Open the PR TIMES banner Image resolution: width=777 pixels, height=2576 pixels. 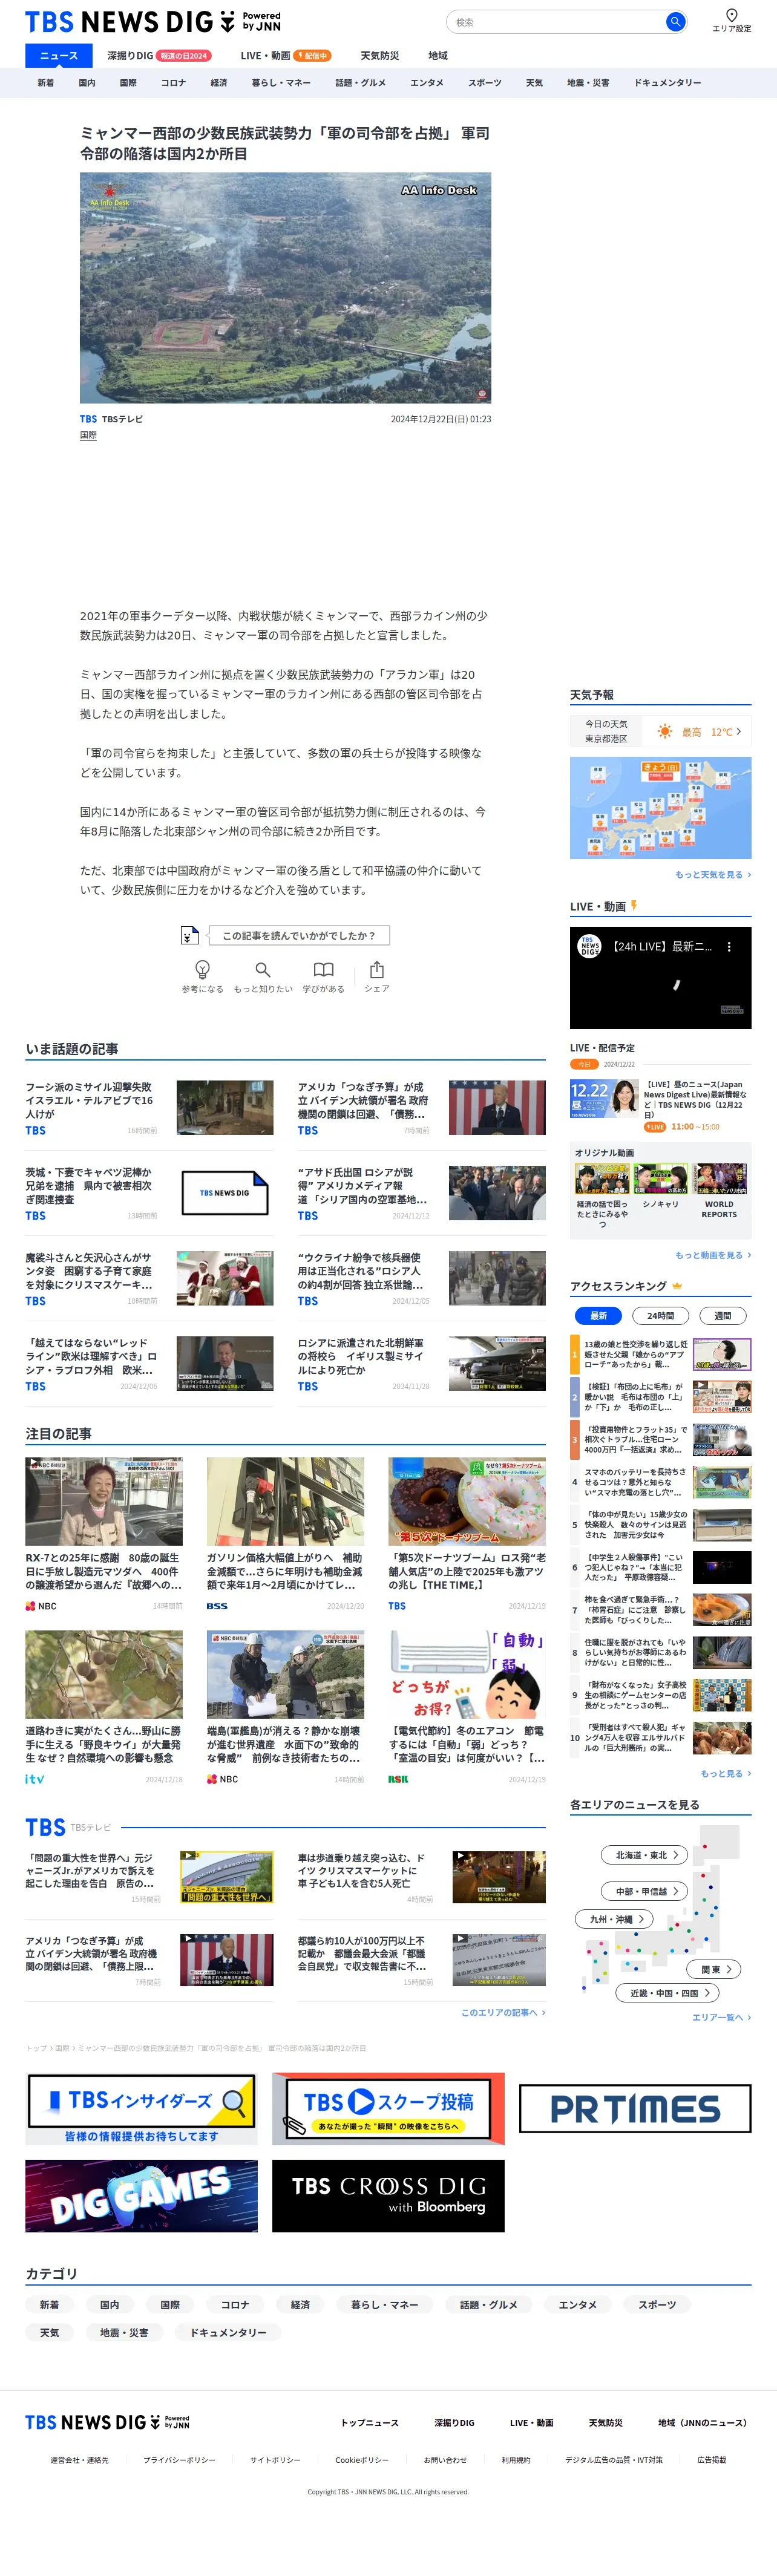[635, 2108]
